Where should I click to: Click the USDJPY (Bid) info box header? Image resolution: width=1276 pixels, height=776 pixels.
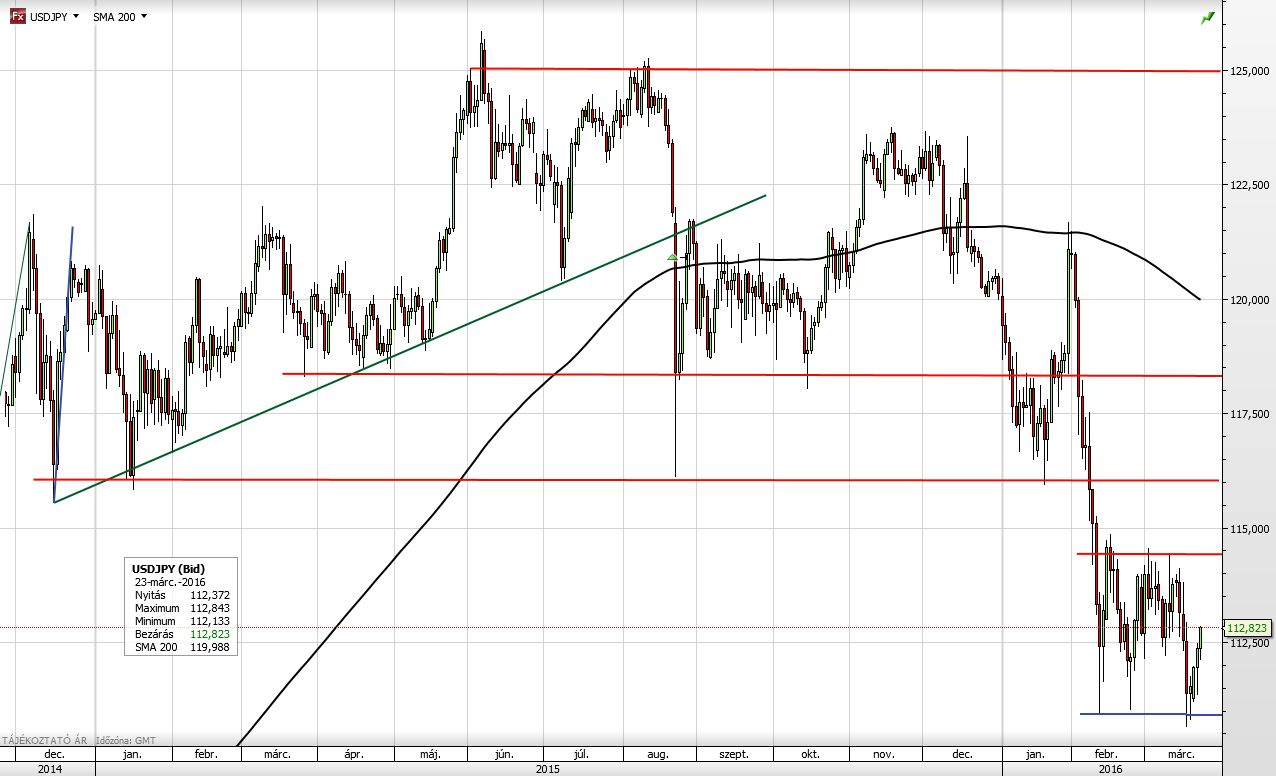[x=168, y=569]
